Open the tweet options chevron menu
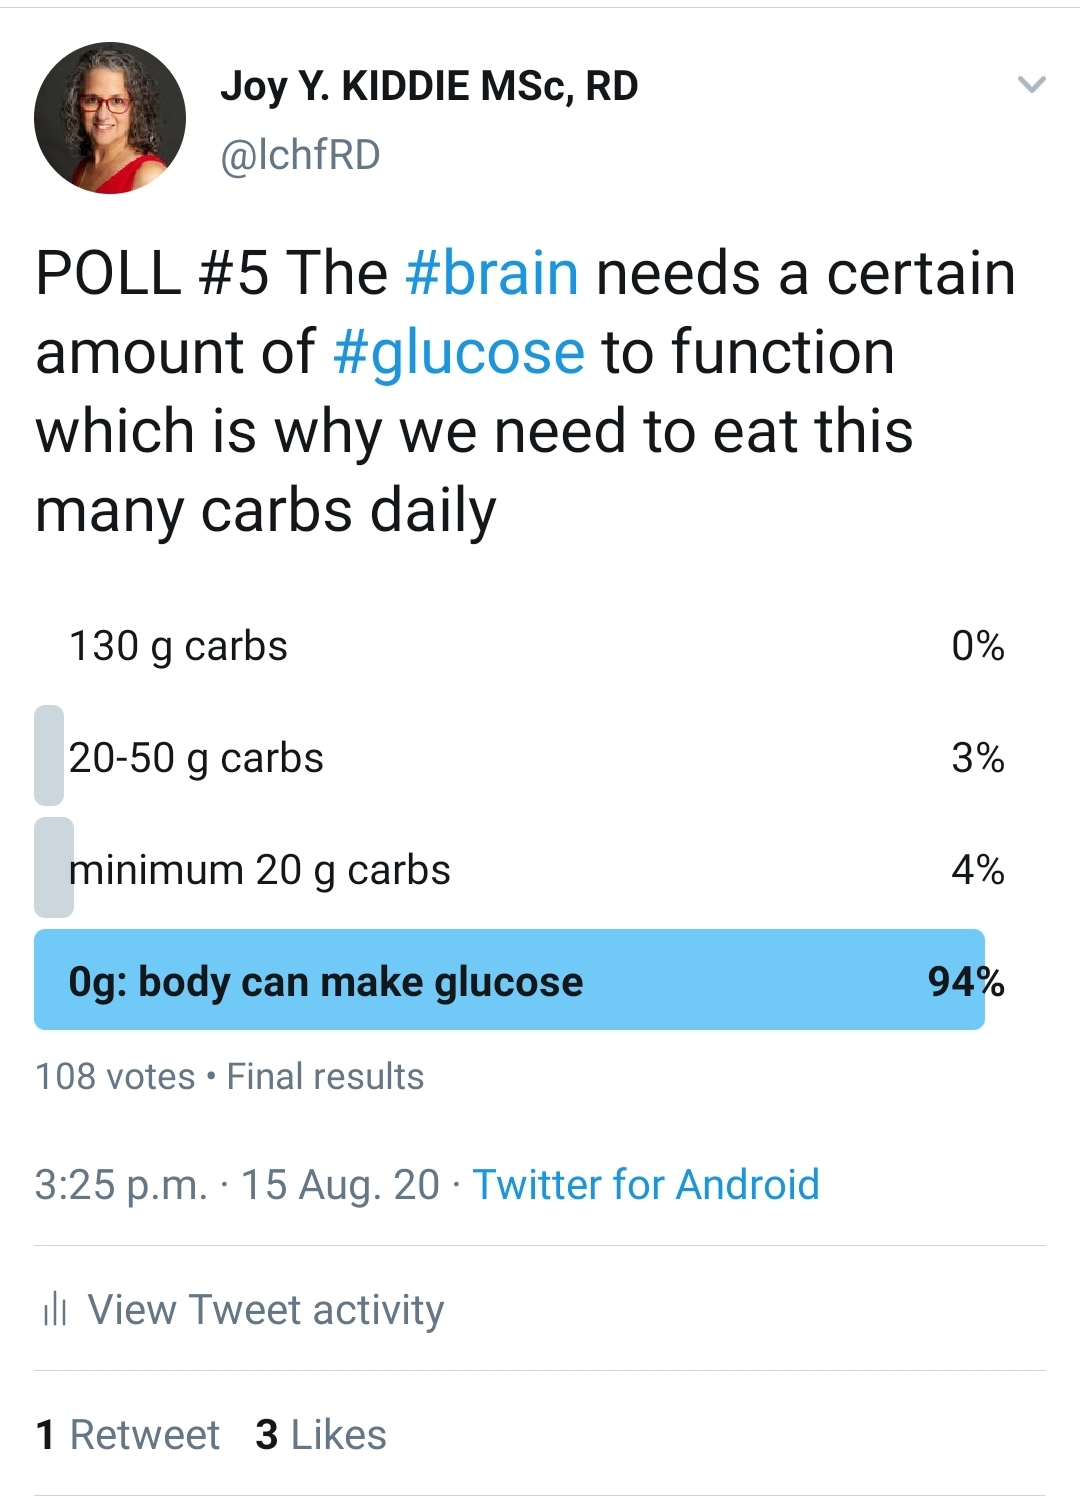 1031,85
